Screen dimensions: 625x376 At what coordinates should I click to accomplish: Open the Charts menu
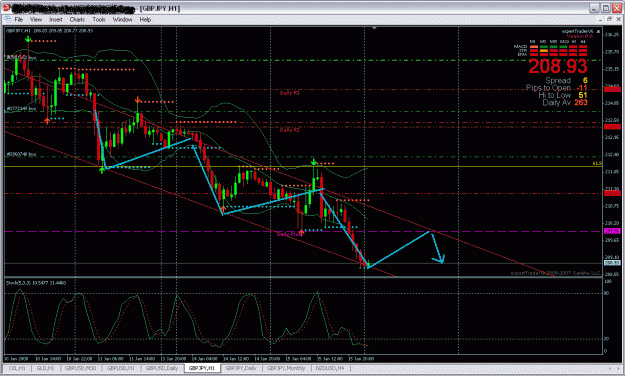tap(77, 20)
